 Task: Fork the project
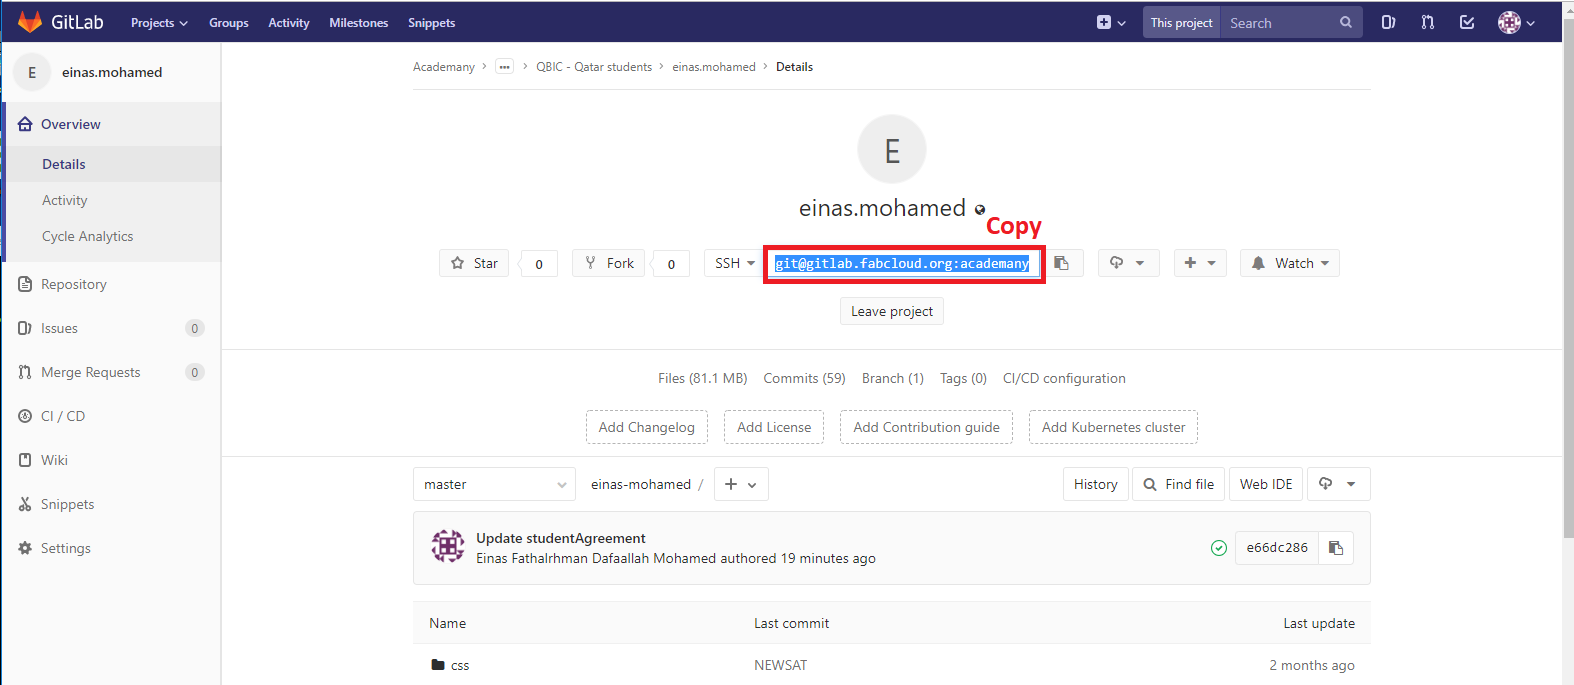click(609, 263)
